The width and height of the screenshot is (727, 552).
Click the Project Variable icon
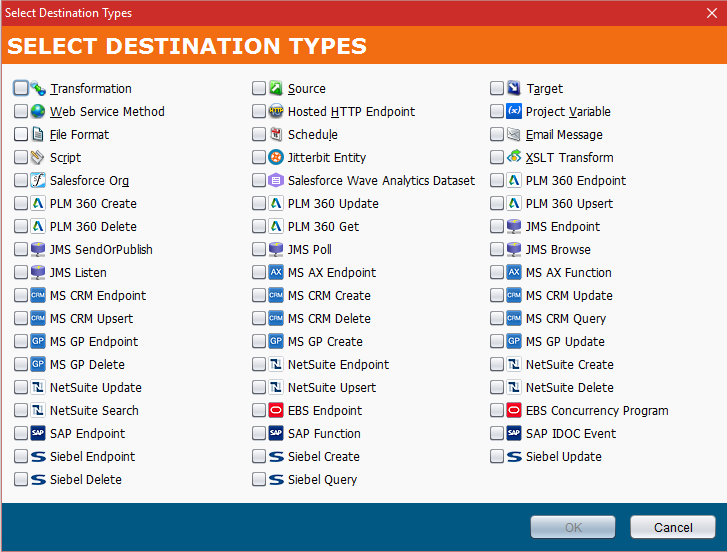coord(514,112)
